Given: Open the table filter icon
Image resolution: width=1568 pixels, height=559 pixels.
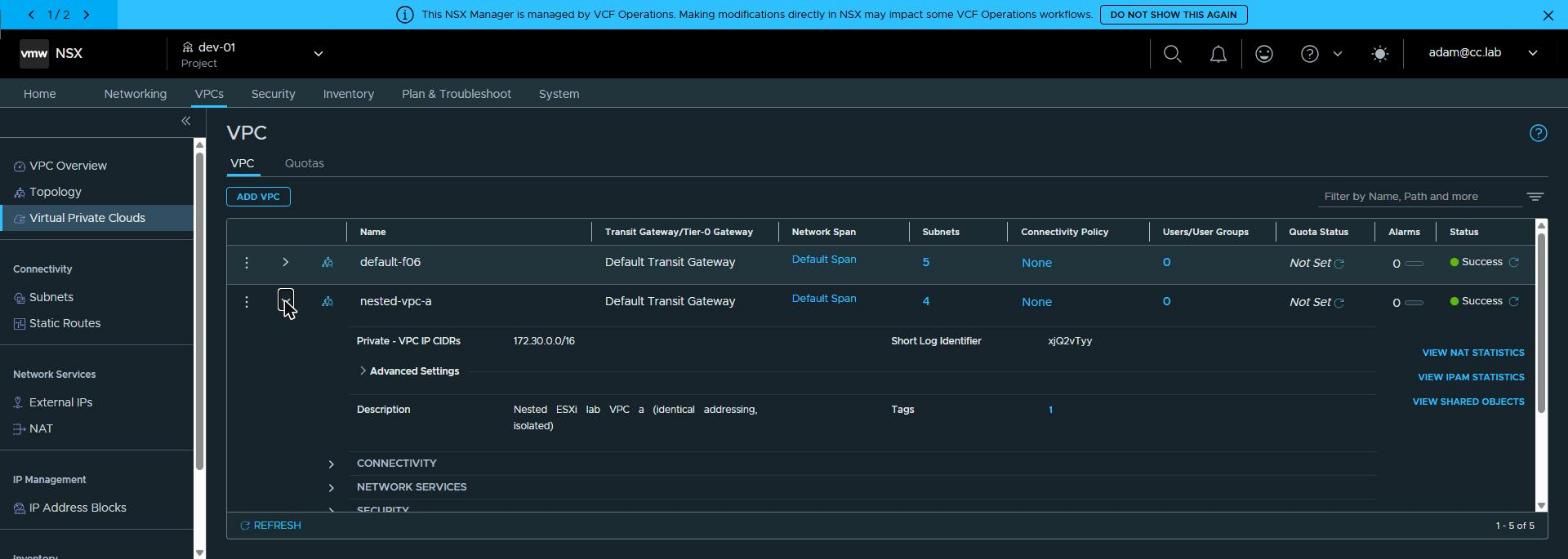Looking at the screenshot, I should pos(1535,197).
